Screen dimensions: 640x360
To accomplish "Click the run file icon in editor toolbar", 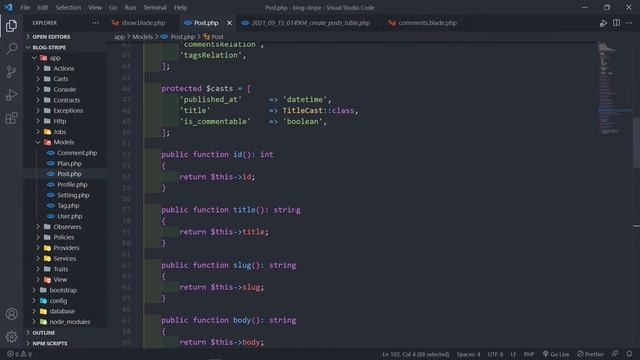I will (x=603, y=23).
